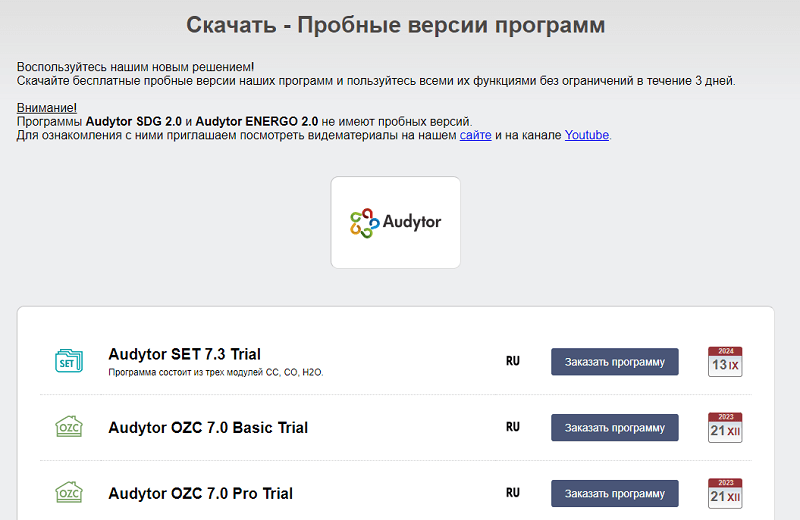Click the calendar icon in OZC Basic Trial row
The height and width of the screenshot is (520, 800).
[x=725, y=427]
